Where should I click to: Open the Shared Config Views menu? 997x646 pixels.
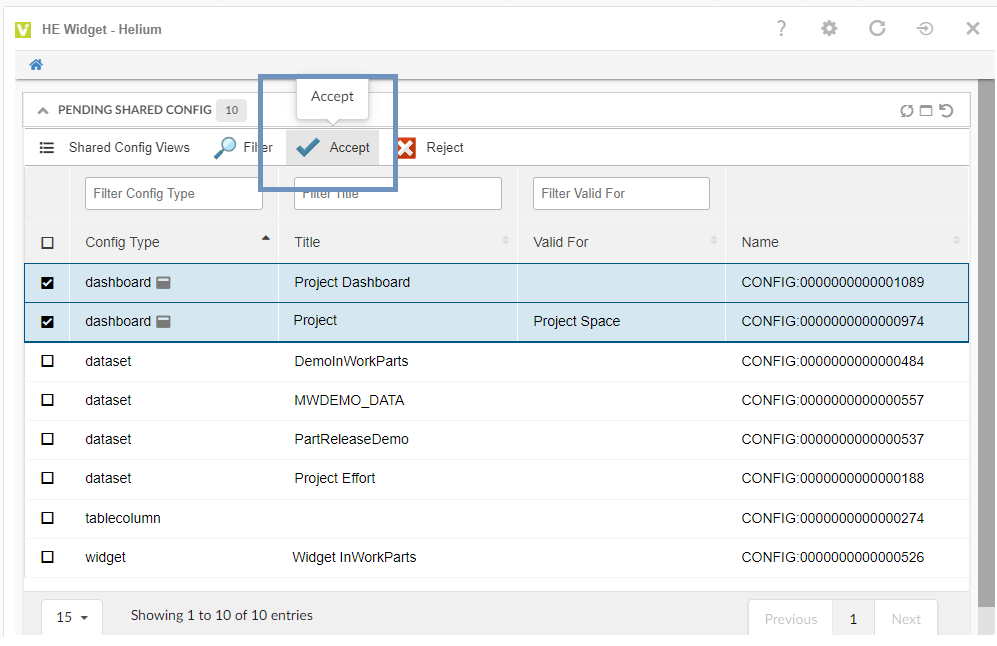(115, 148)
